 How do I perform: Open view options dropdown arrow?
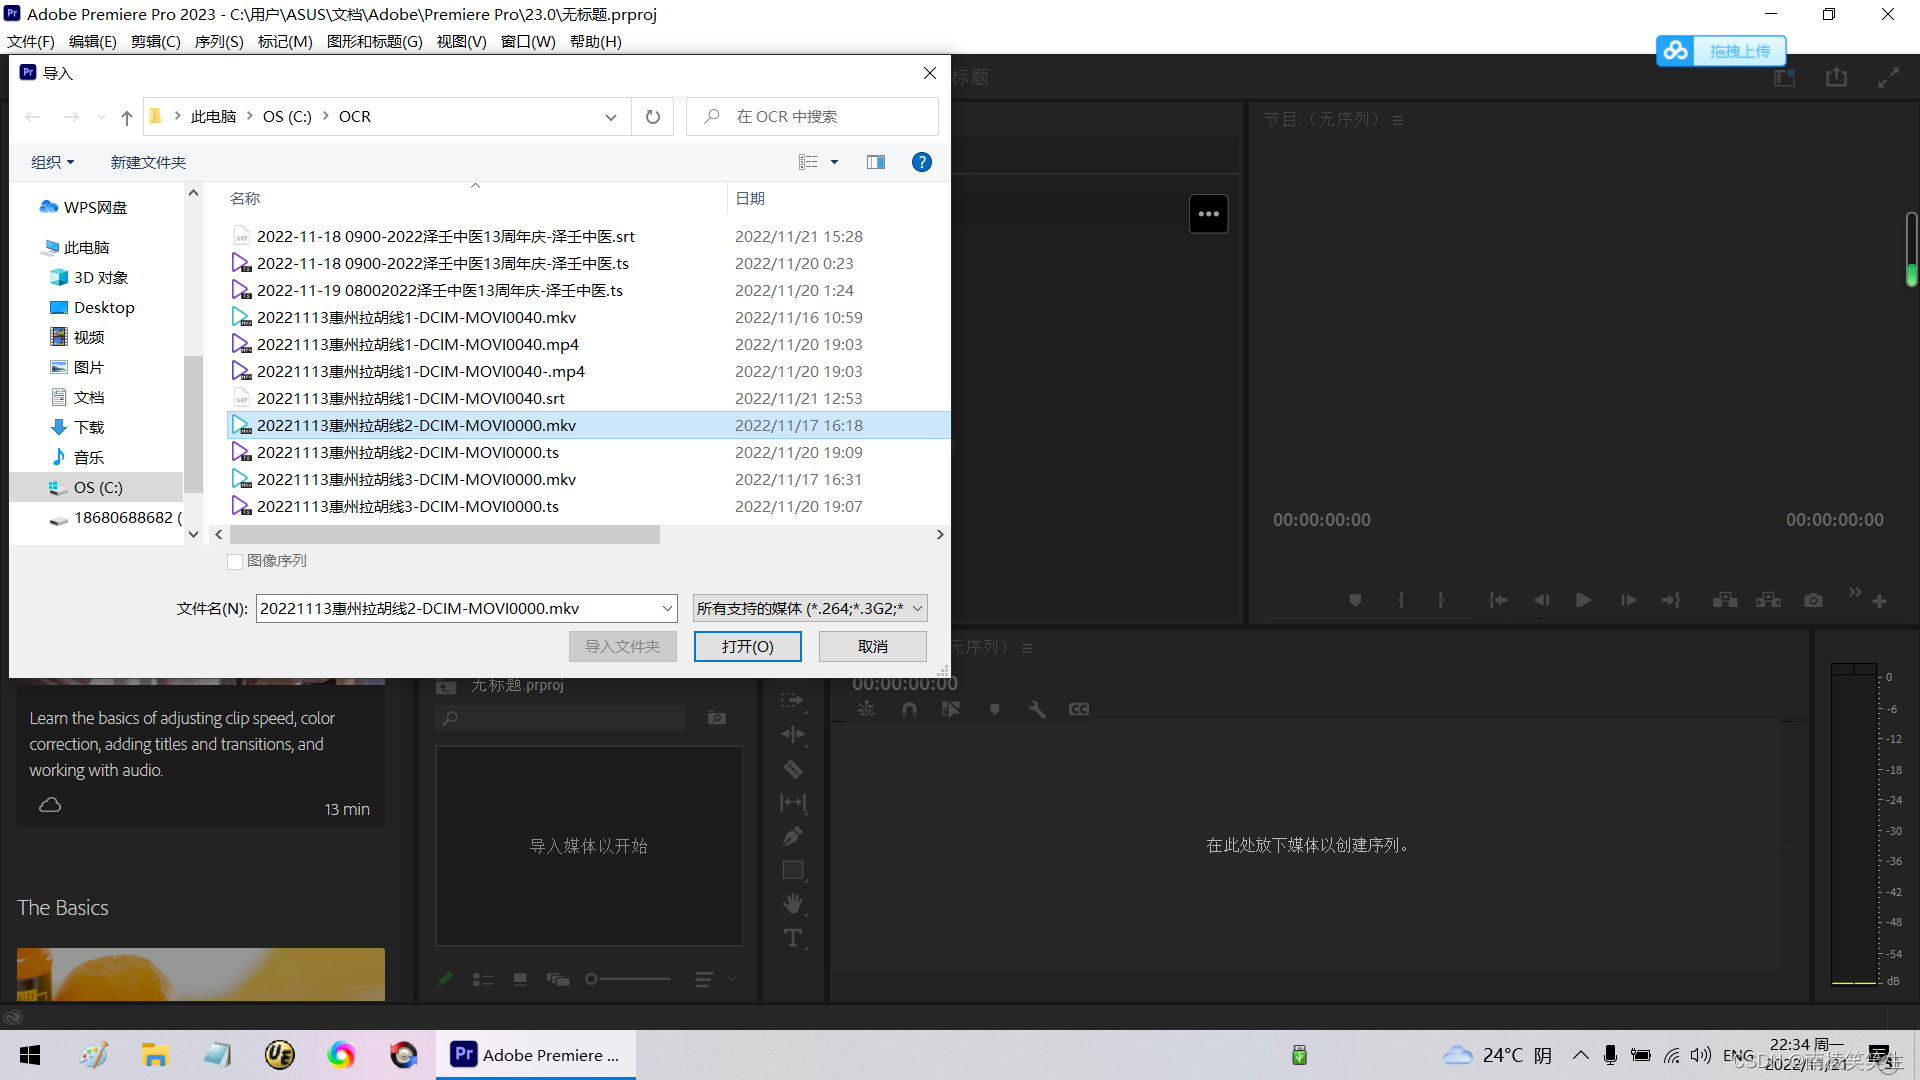[834, 162]
